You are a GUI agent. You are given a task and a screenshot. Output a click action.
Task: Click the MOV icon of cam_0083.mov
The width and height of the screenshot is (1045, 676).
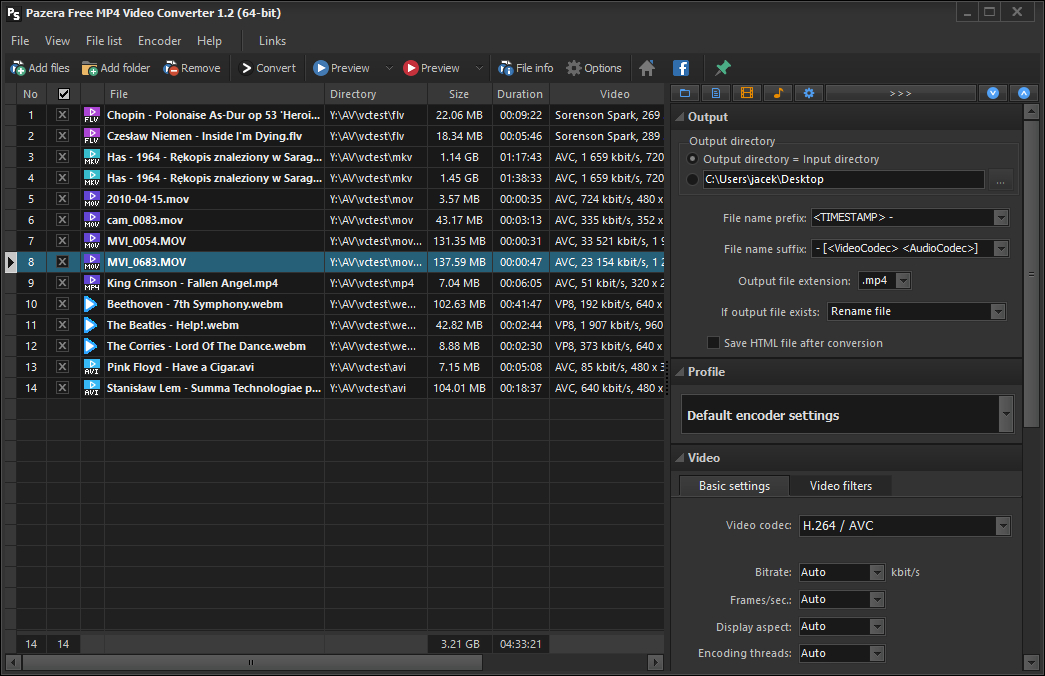click(x=92, y=220)
